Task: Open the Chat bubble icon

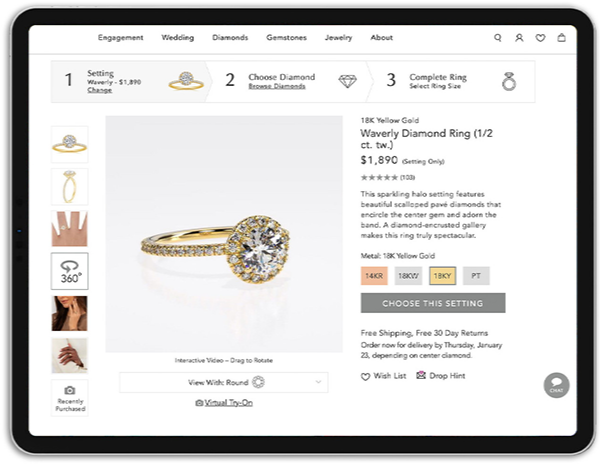Action: pyautogui.click(x=556, y=385)
